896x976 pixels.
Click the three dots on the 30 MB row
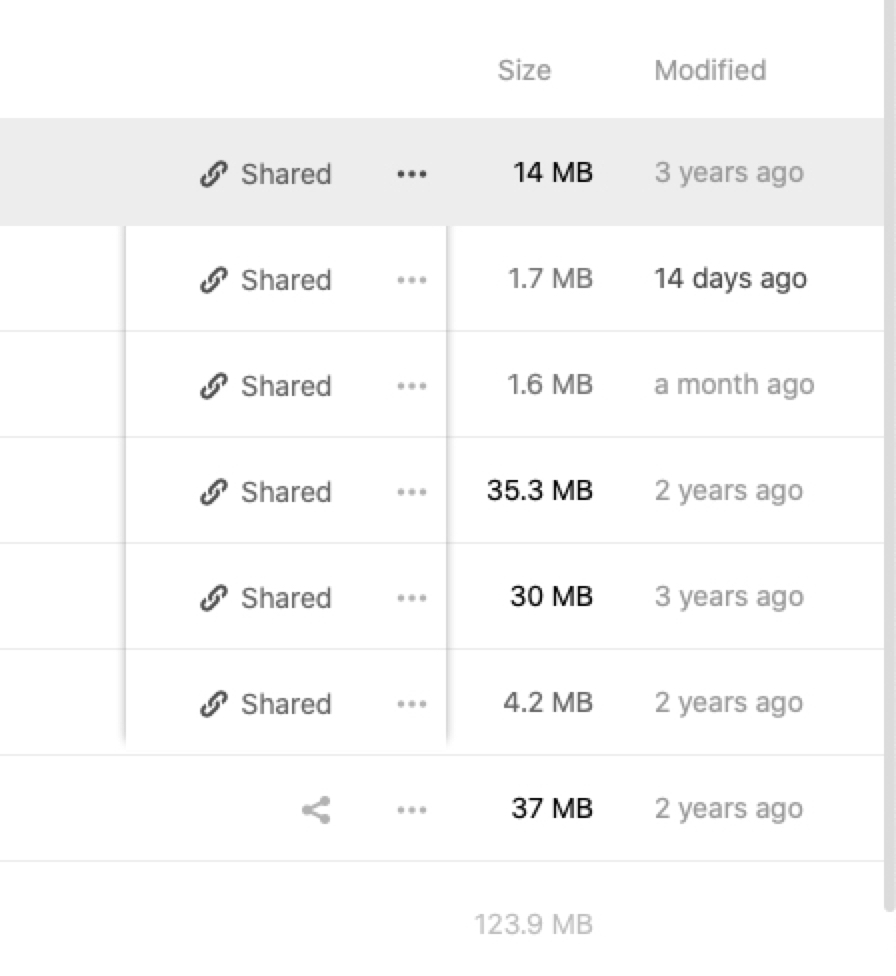pos(411,598)
